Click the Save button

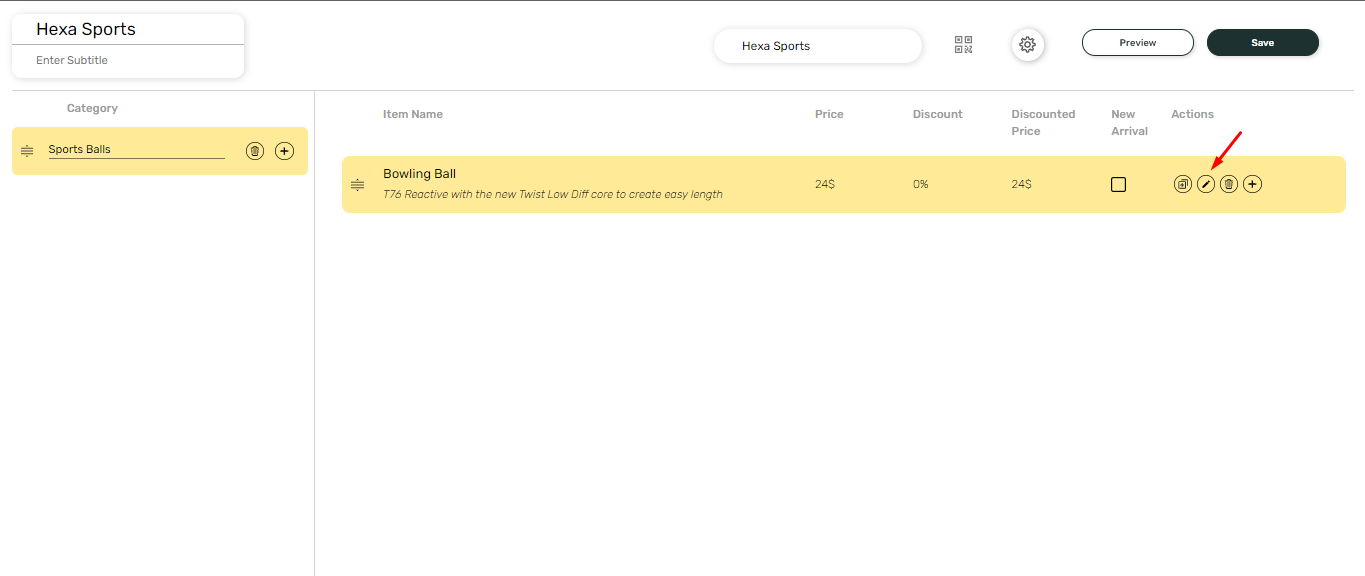tap(1262, 43)
